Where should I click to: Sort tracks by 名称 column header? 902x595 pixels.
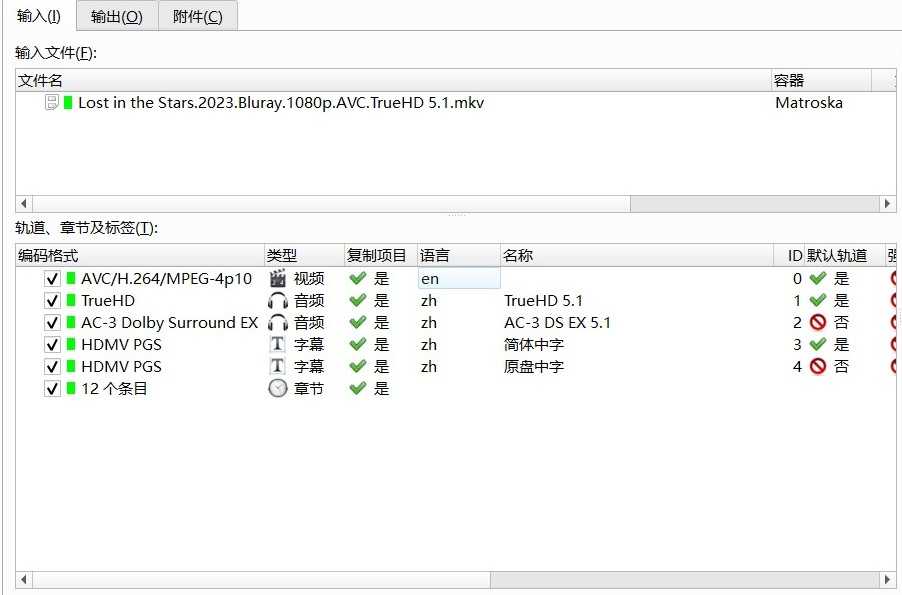pyautogui.click(x=637, y=255)
